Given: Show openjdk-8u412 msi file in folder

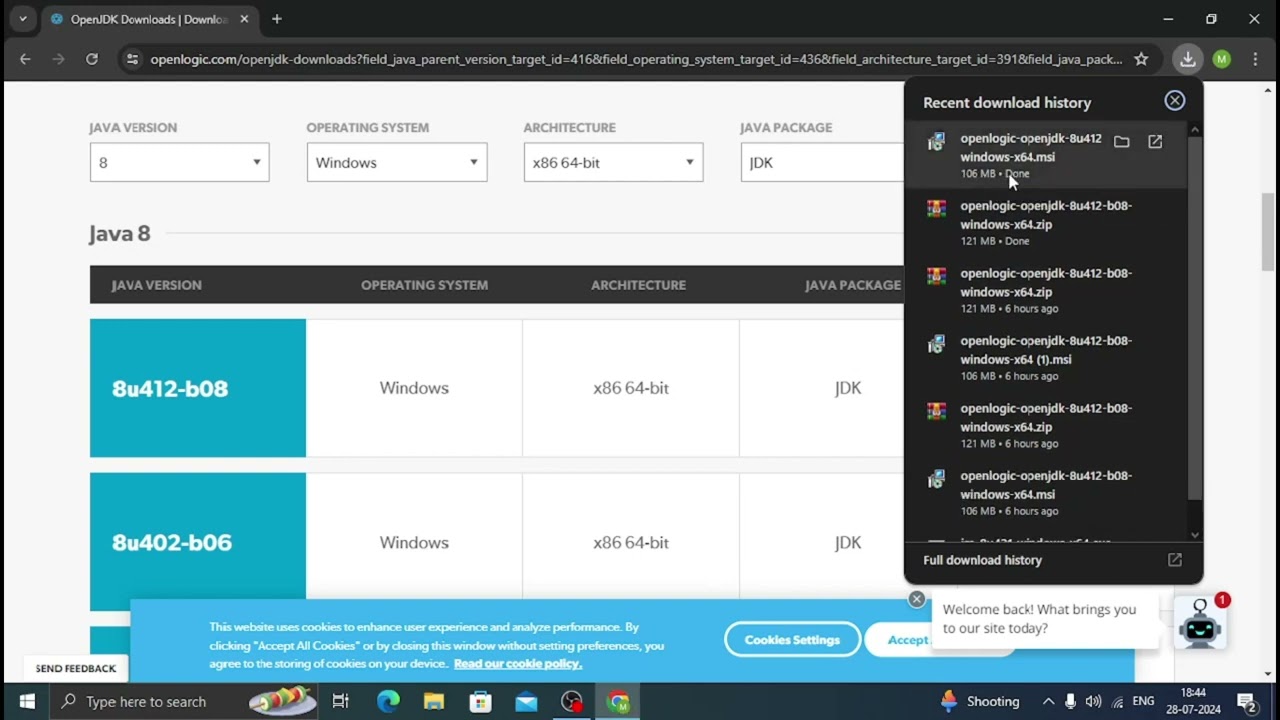Looking at the screenshot, I should coord(1121,142).
